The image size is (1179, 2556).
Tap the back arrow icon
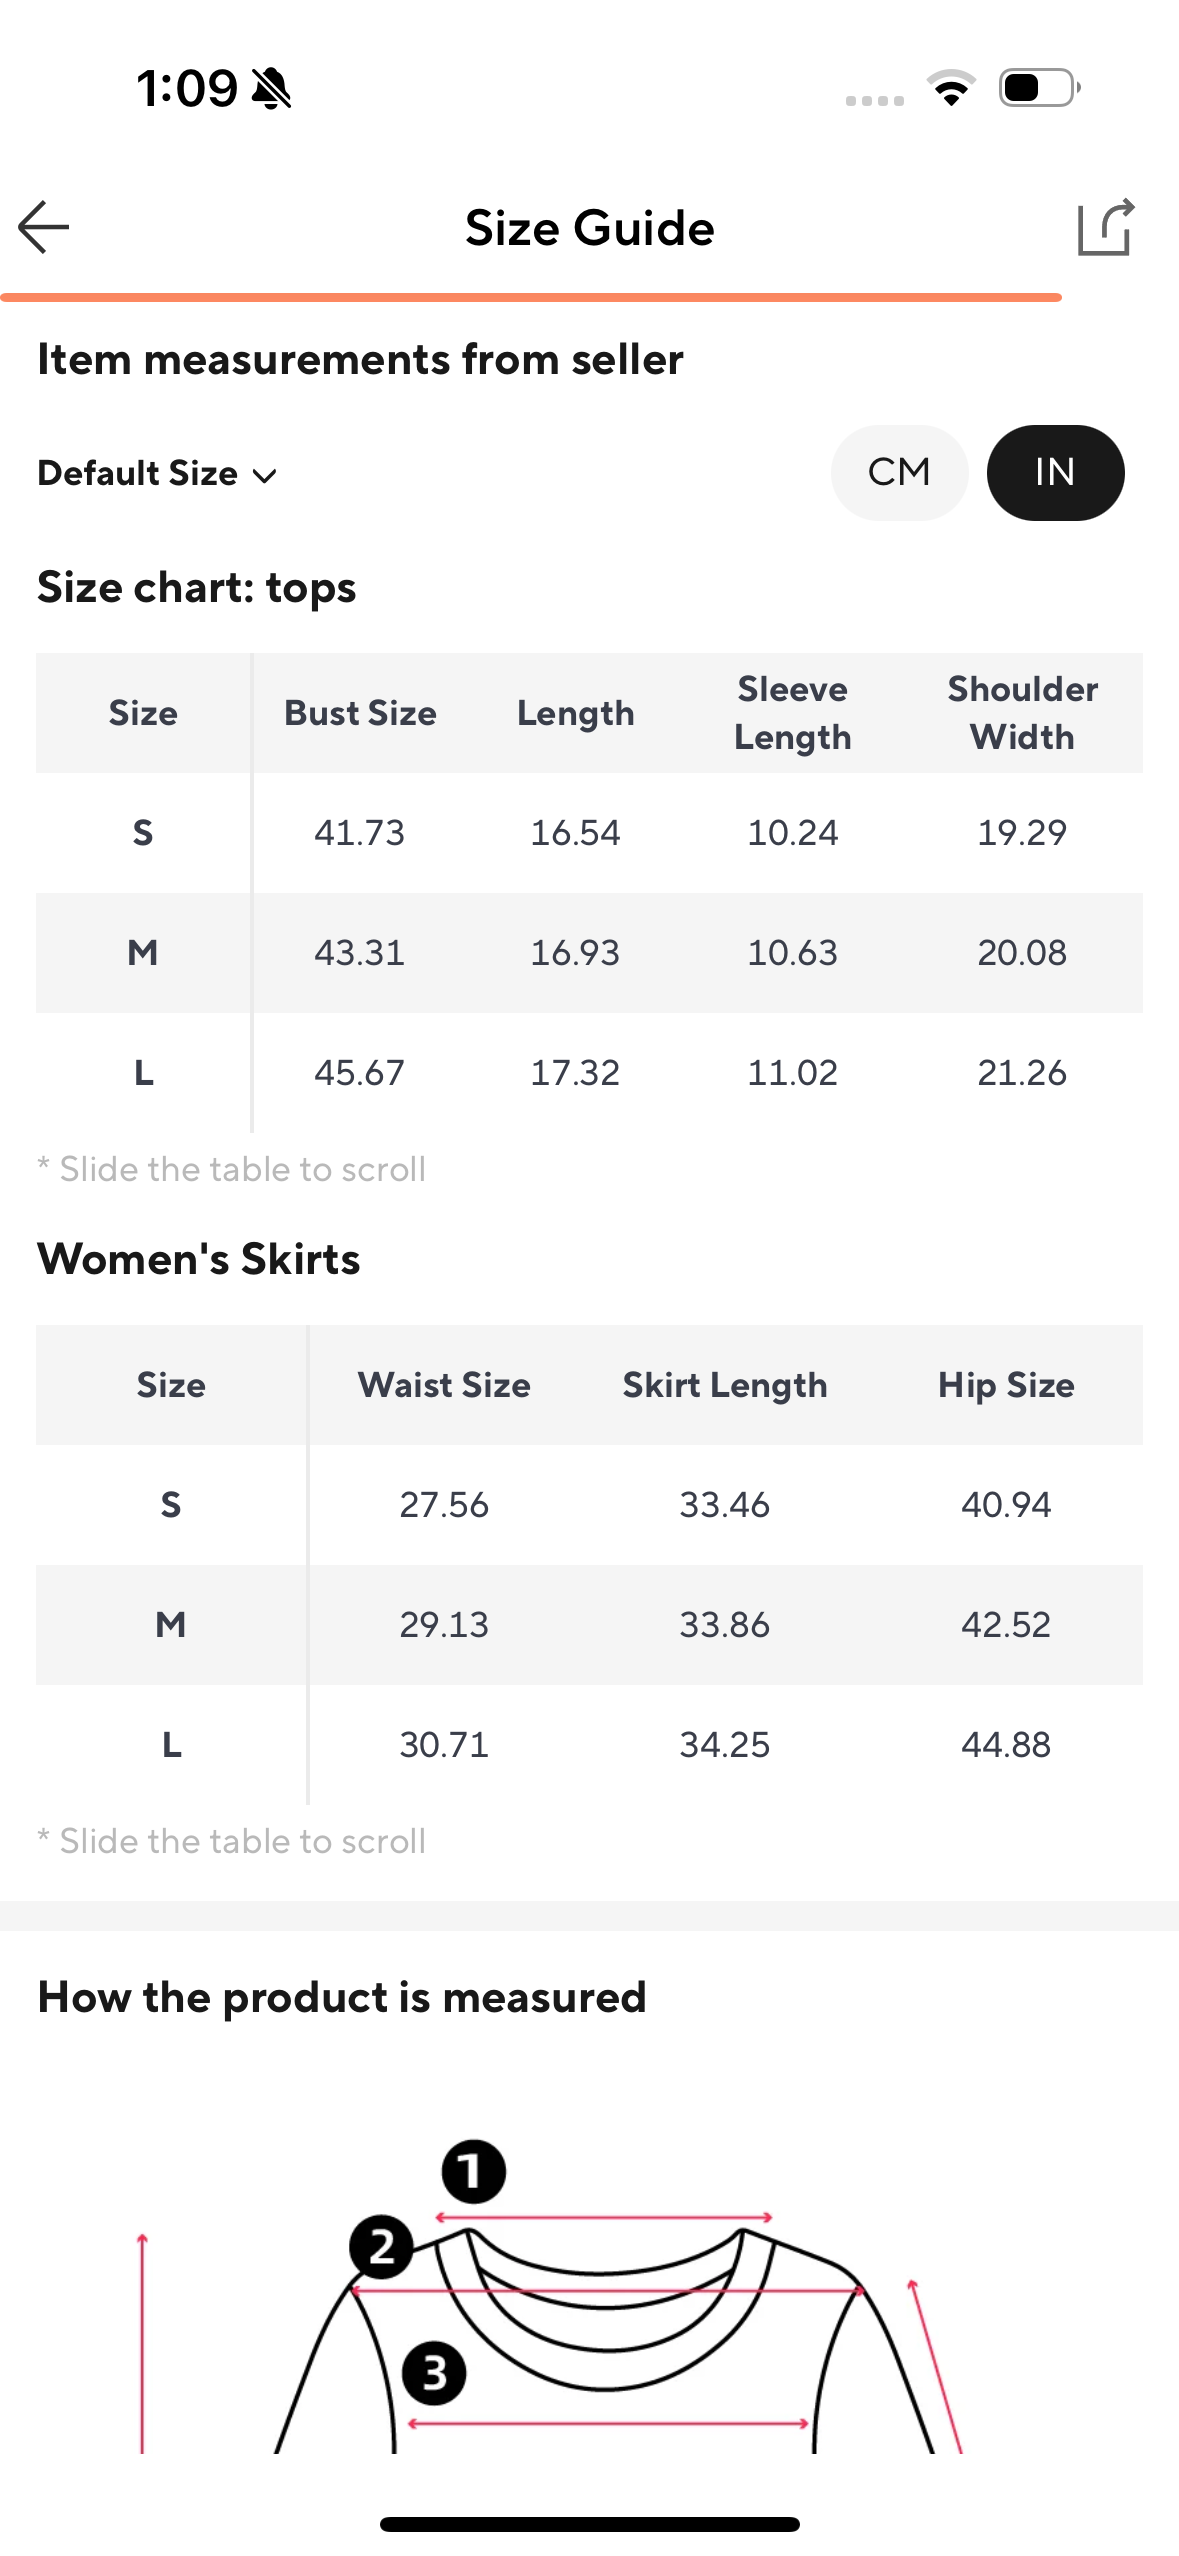tap(44, 227)
